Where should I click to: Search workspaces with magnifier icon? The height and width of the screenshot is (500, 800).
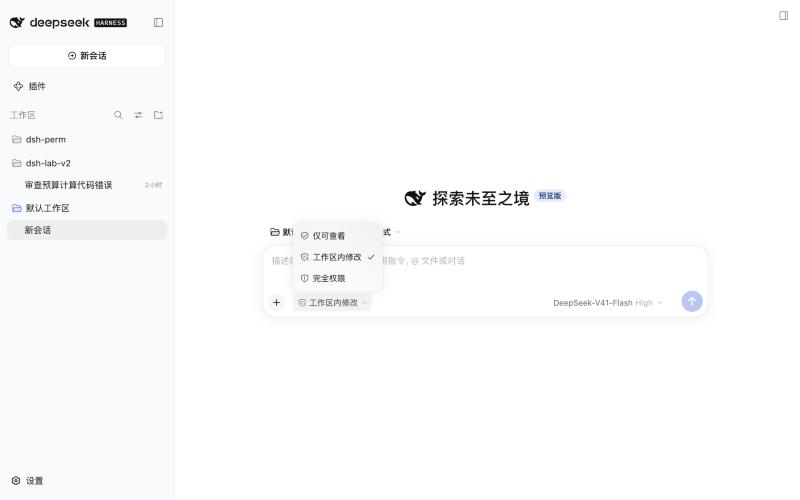click(118, 115)
